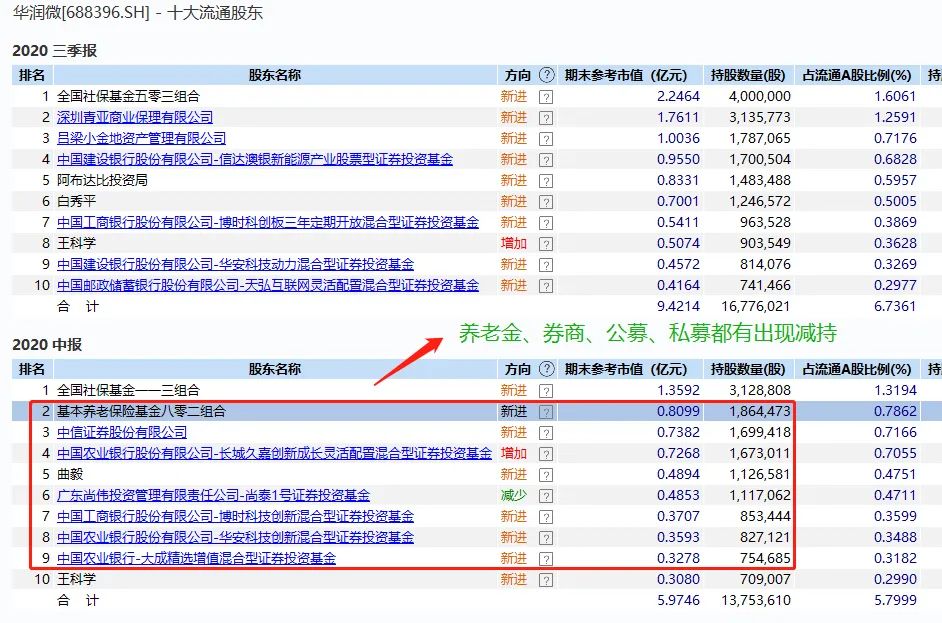Select the 基本养老保险基金八零二组合 row name

coord(141,412)
